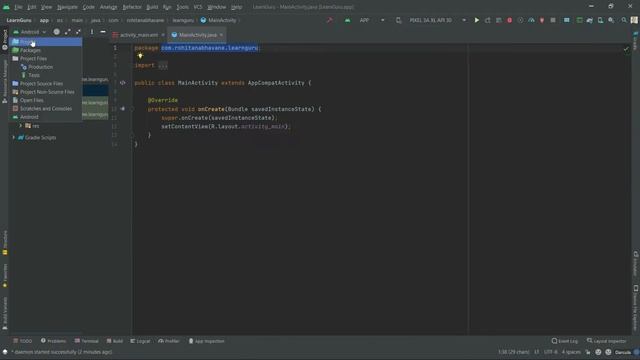Viewport: 640px width, 360px height.
Task: Open the VCS menu
Action: (198, 7)
